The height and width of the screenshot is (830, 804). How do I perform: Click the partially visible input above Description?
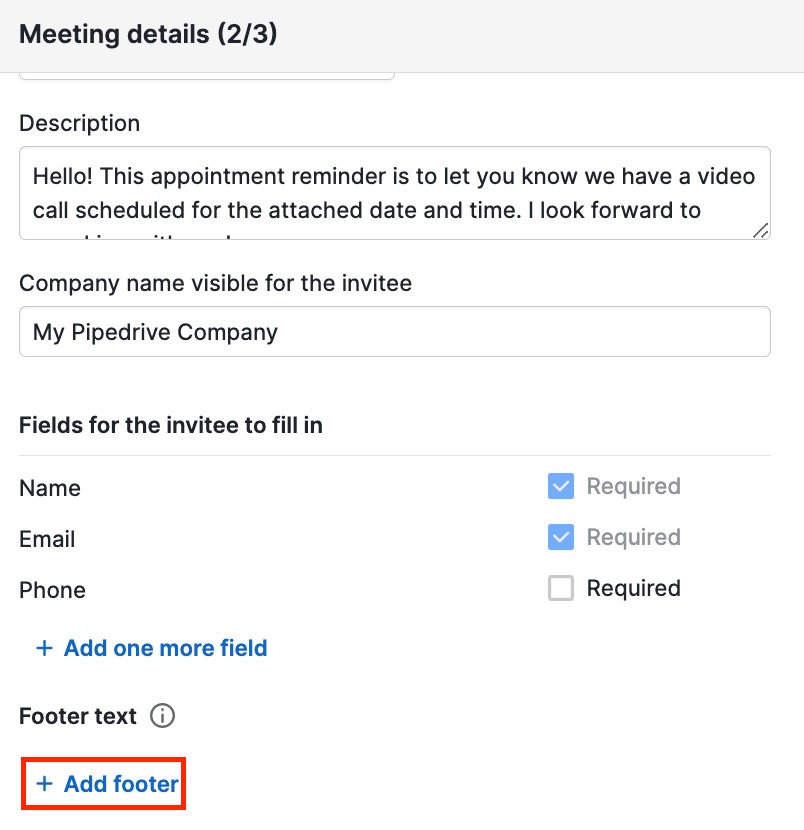(206, 75)
